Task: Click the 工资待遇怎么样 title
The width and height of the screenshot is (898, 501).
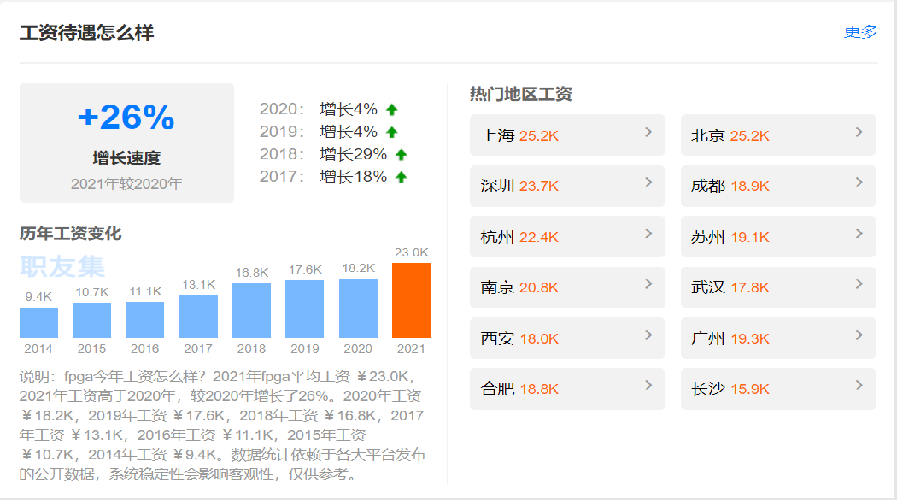Action: [87, 33]
